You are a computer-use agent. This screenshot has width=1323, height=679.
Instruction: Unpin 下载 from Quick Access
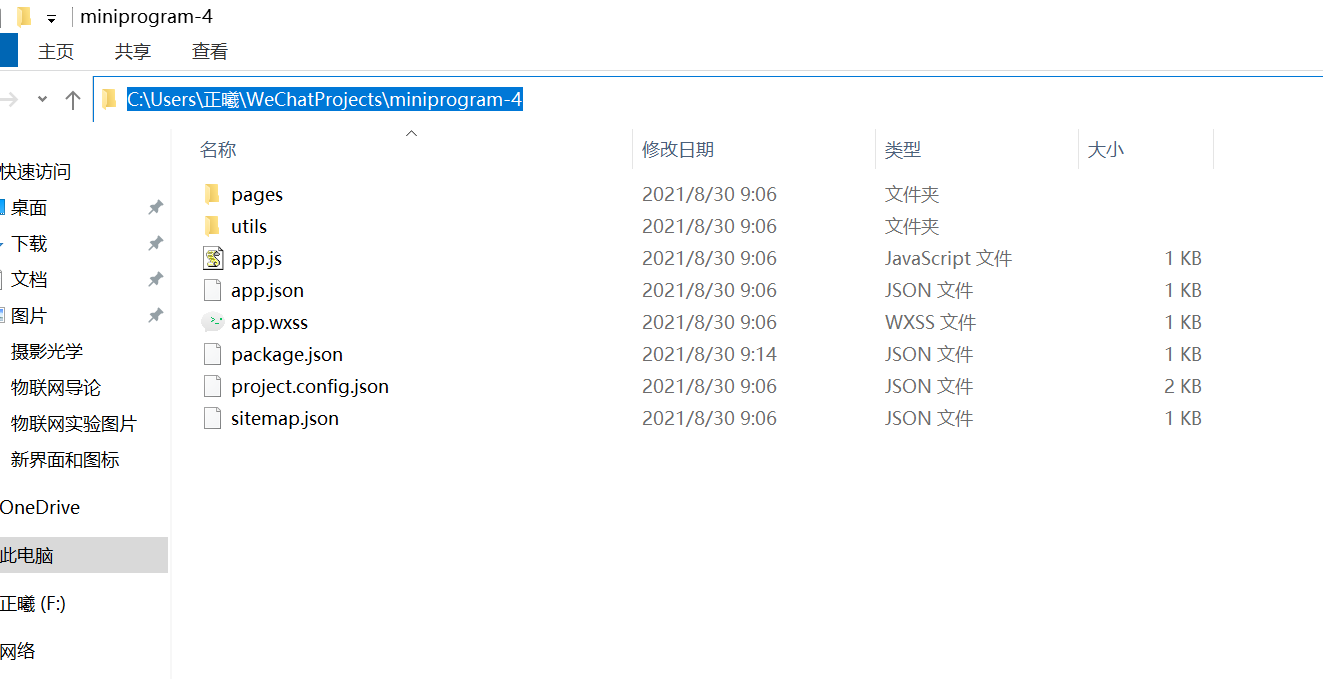[x=155, y=243]
